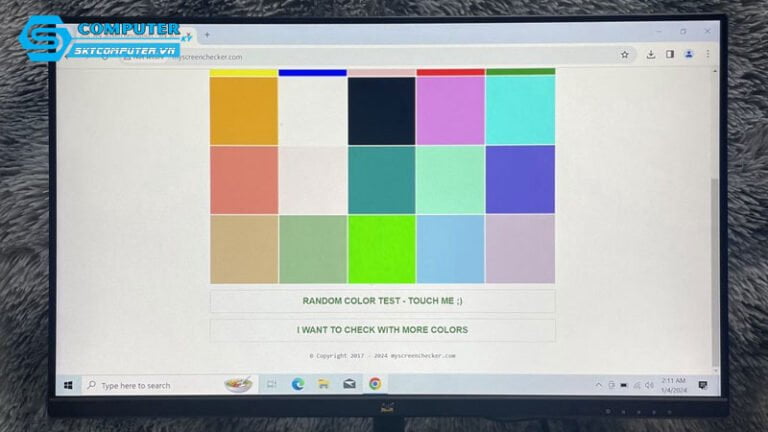Viewport: 768px width, 432px height.
Task: Open the Chrome downloads icon
Action: (x=651, y=55)
